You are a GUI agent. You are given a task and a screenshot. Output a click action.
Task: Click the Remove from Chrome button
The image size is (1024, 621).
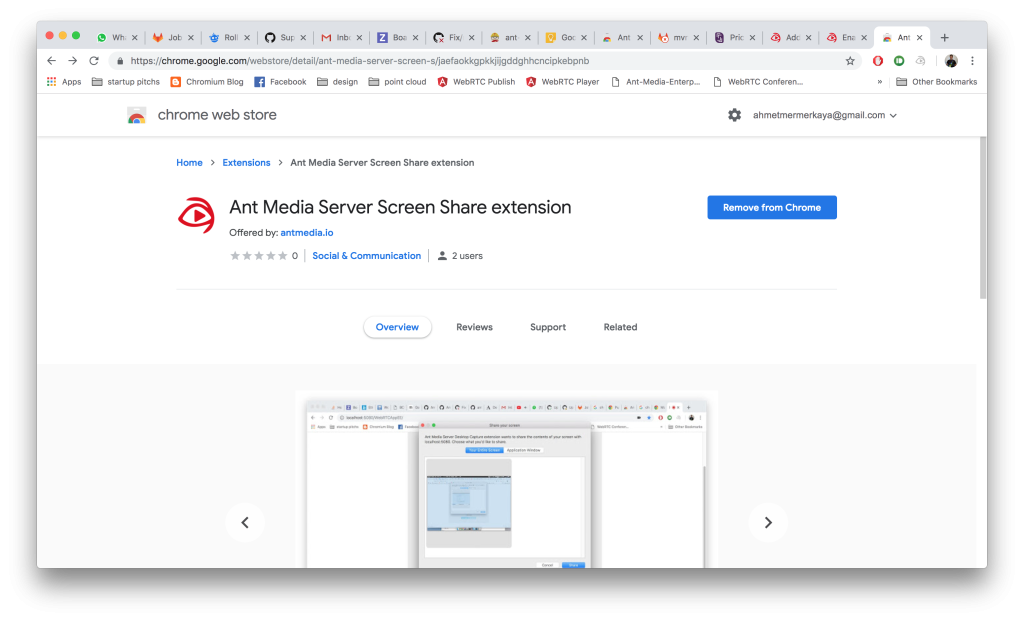pos(772,208)
